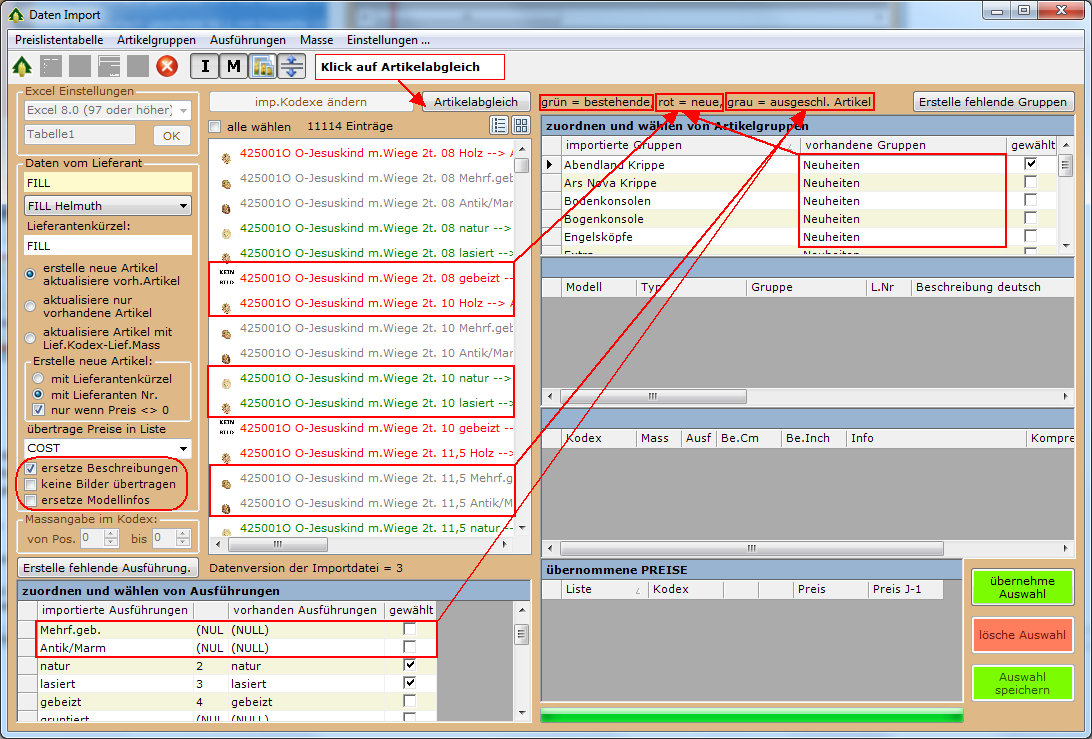Screen dimensions: 1092x739
Task: Switch to grid tile view icon
Action: pyautogui.click(x=521, y=125)
